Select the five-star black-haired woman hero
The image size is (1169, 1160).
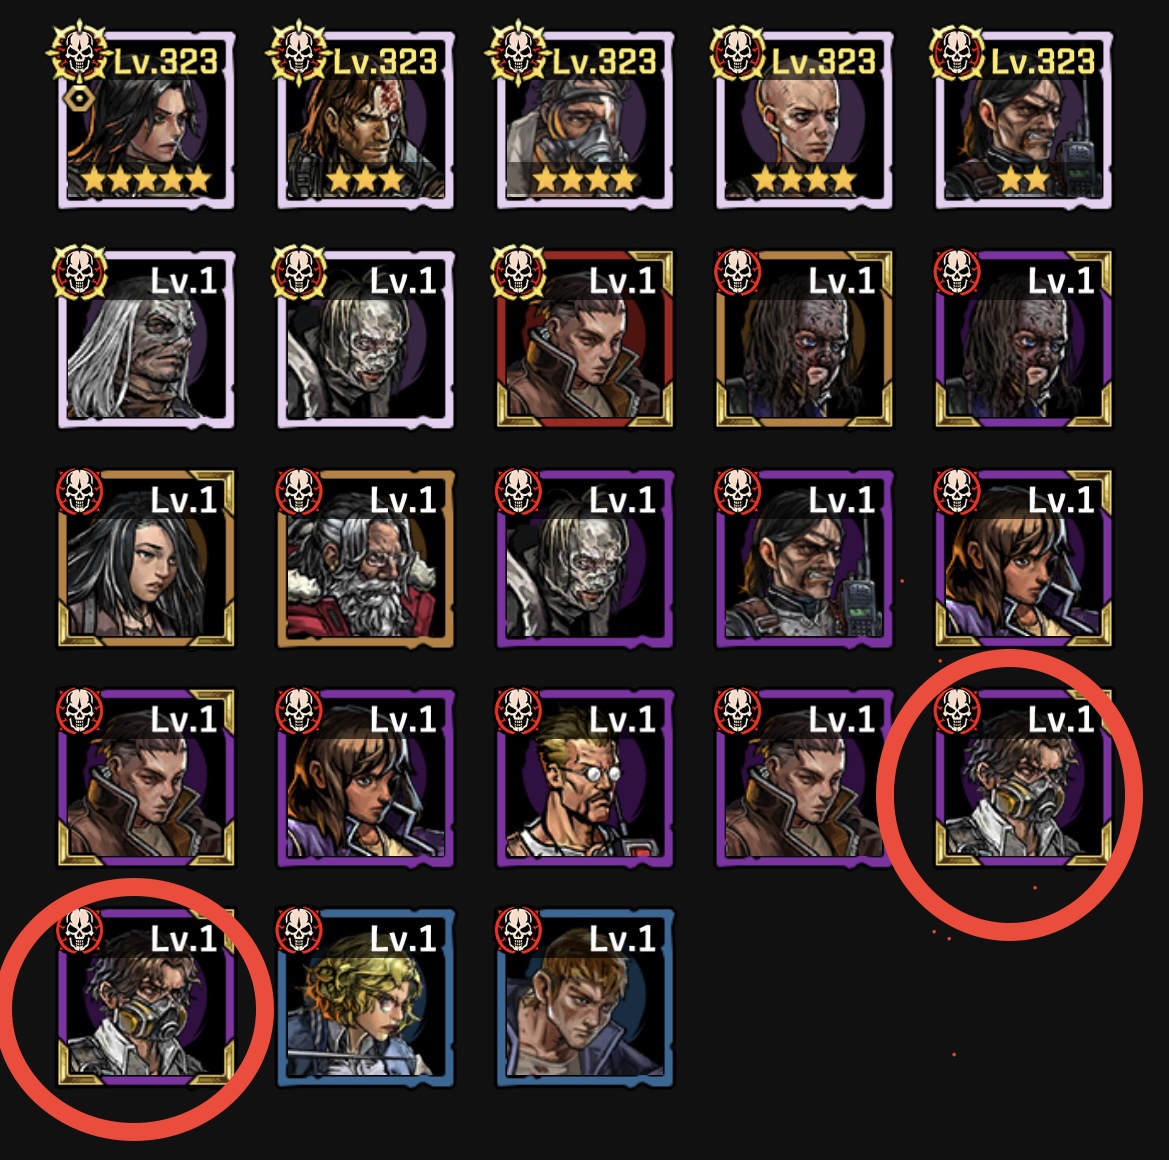[x=146, y=120]
